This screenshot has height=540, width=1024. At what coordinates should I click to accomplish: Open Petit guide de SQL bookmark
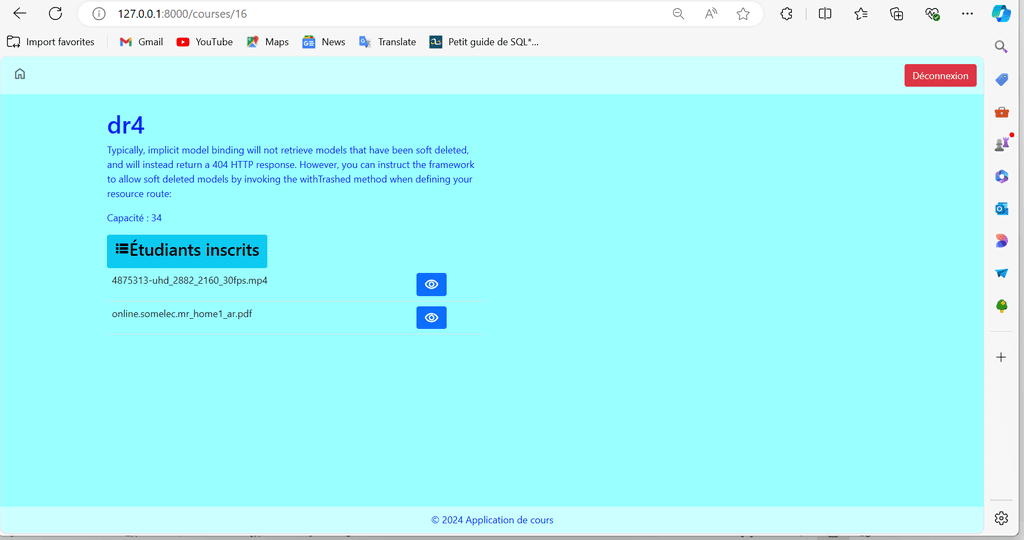click(x=484, y=42)
